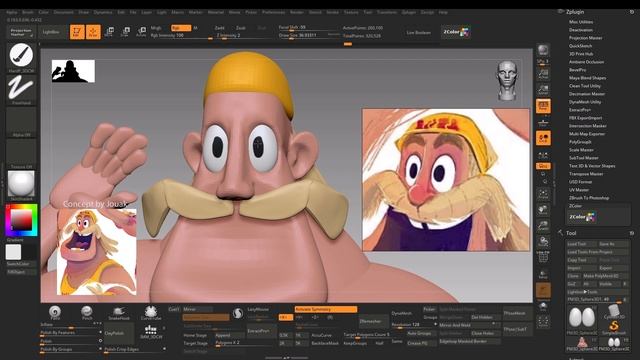The height and width of the screenshot is (360, 640).
Task: Select the Paint brush at bottom shelf
Action: [x=55, y=313]
